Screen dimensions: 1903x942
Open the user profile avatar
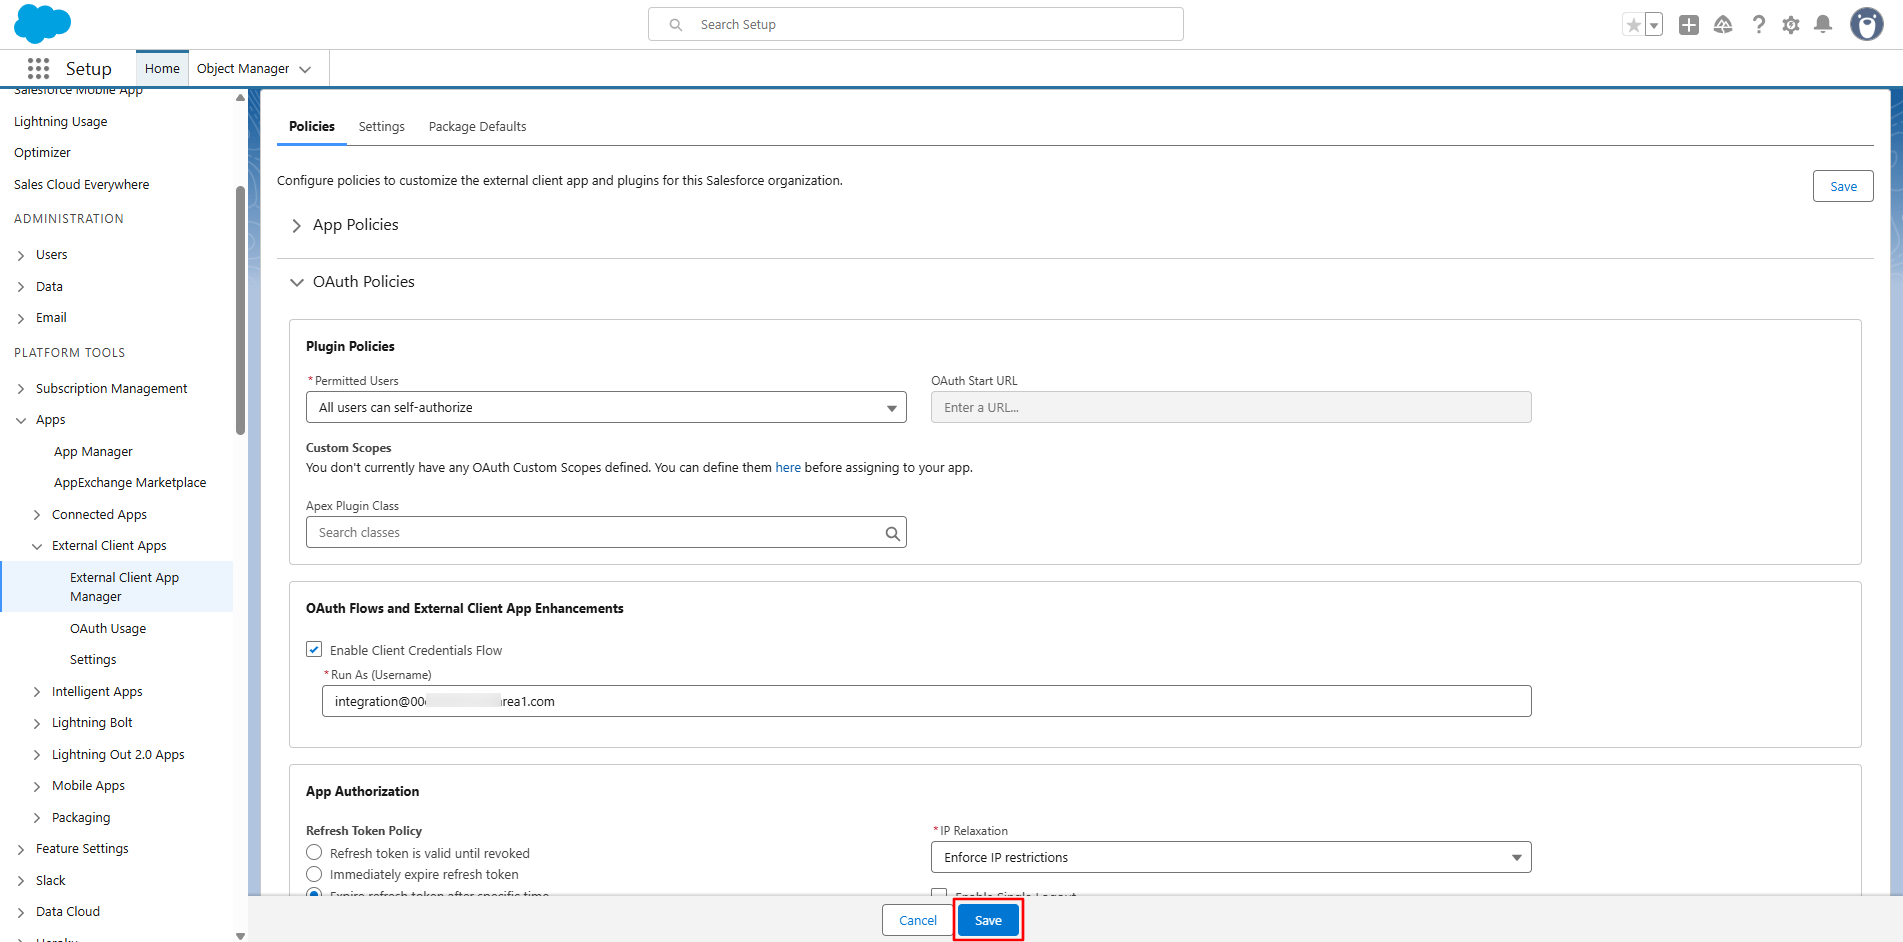pos(1866,24)
